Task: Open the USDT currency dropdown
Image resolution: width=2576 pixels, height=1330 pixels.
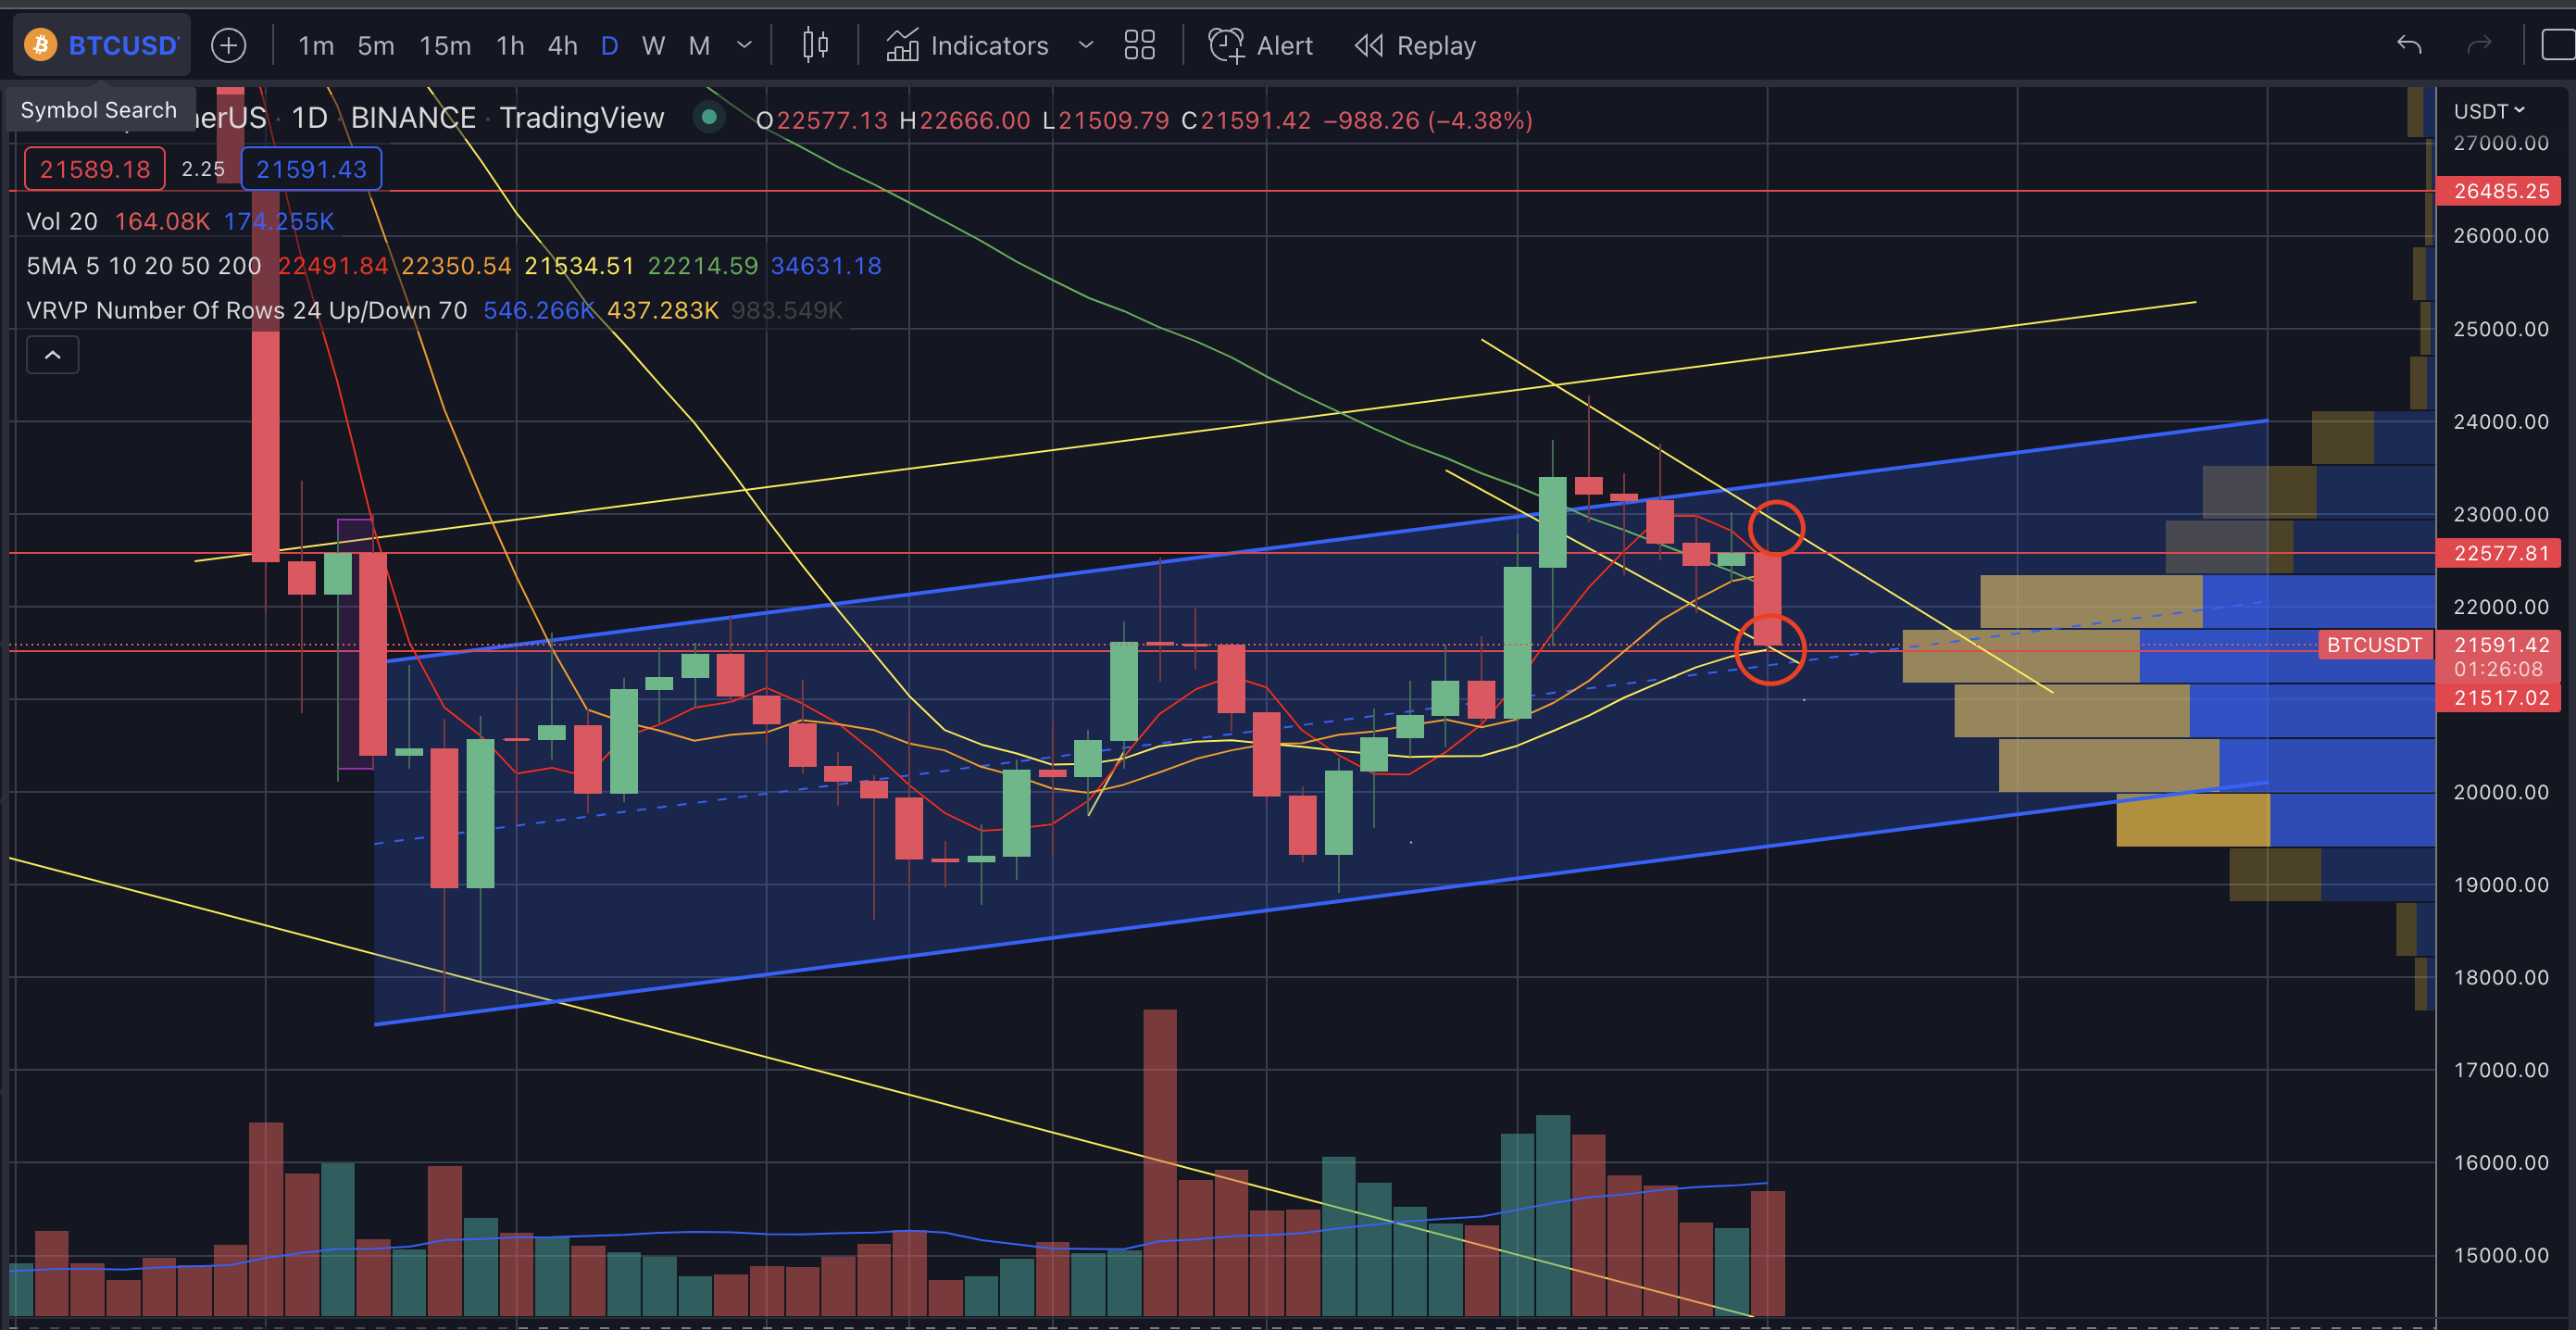Action: point(2489,111)
